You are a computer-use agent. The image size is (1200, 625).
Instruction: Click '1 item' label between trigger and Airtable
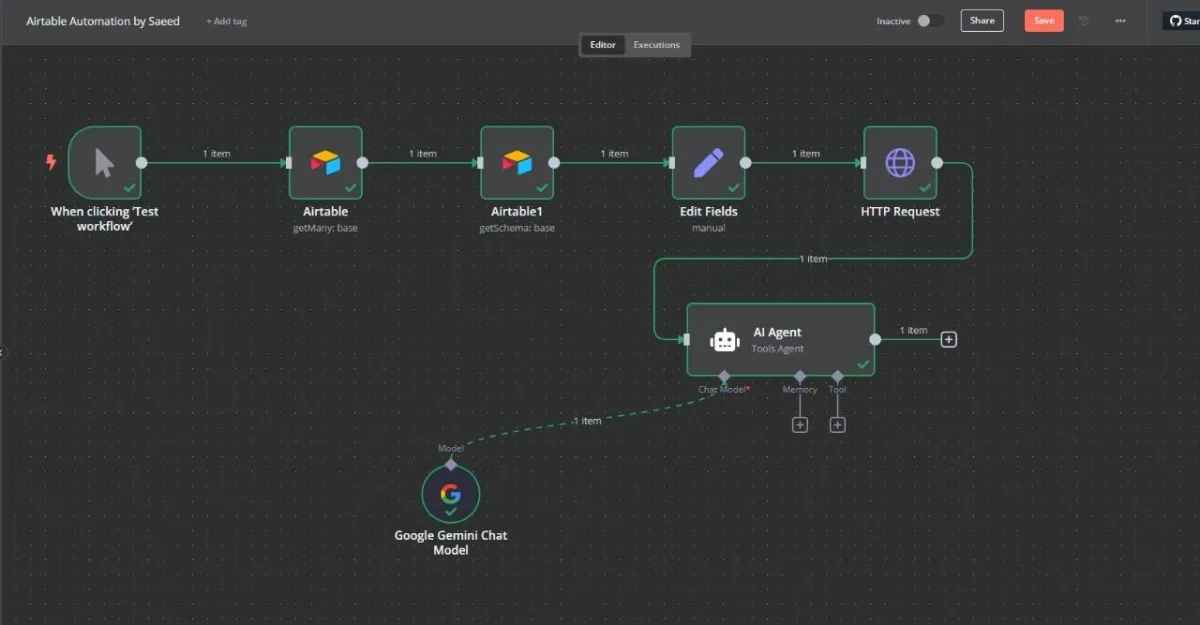click(x=216, y=153)
